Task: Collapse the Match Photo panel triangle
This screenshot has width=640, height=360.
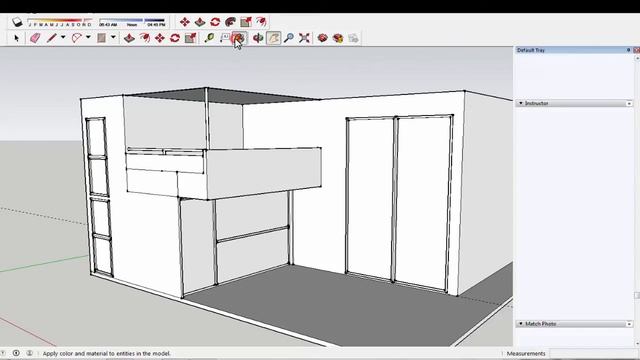Action: point(520,324)
